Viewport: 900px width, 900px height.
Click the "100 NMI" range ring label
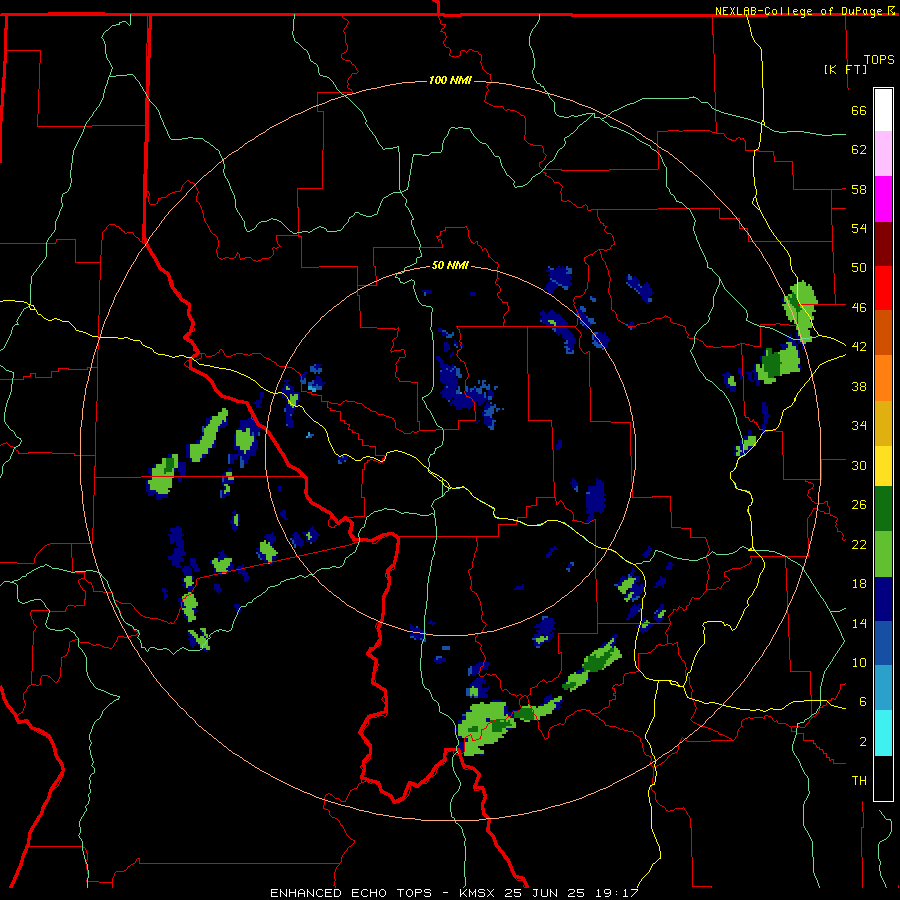450,80
